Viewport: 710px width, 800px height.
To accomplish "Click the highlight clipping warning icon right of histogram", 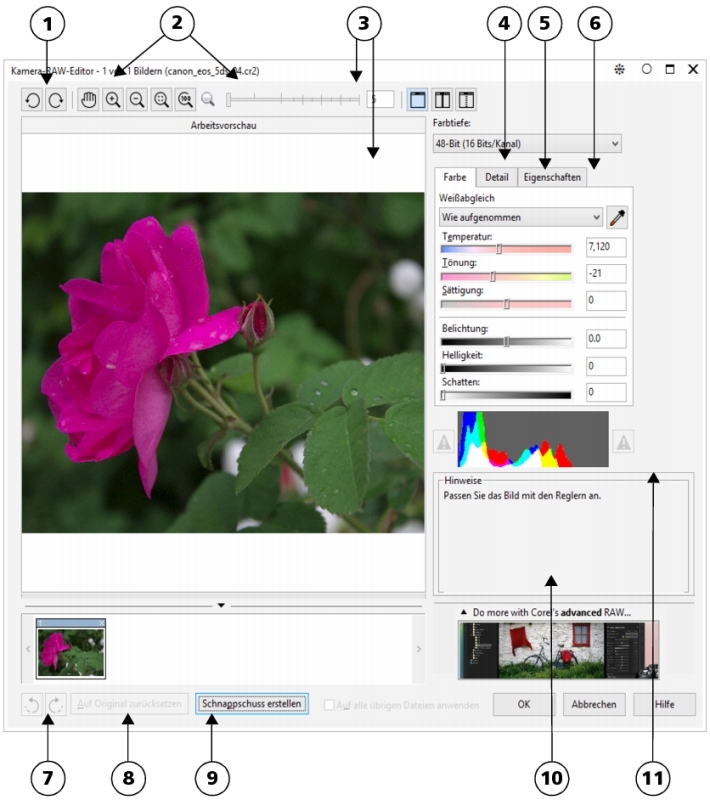I will coord(622,441).
